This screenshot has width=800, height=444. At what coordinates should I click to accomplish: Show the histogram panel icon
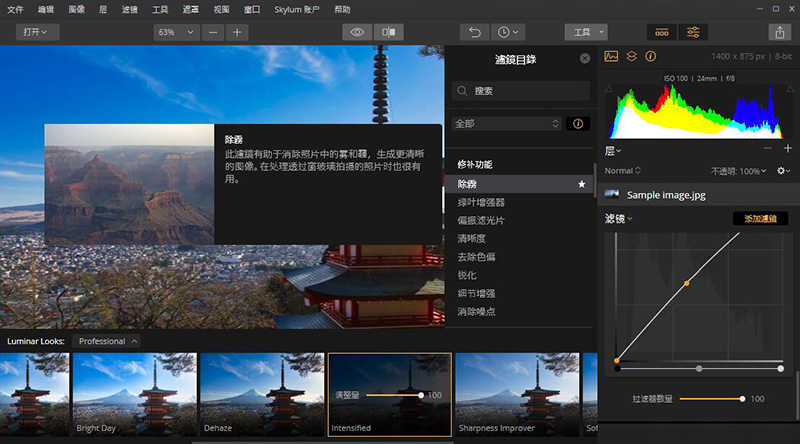(x=611, y=56)
